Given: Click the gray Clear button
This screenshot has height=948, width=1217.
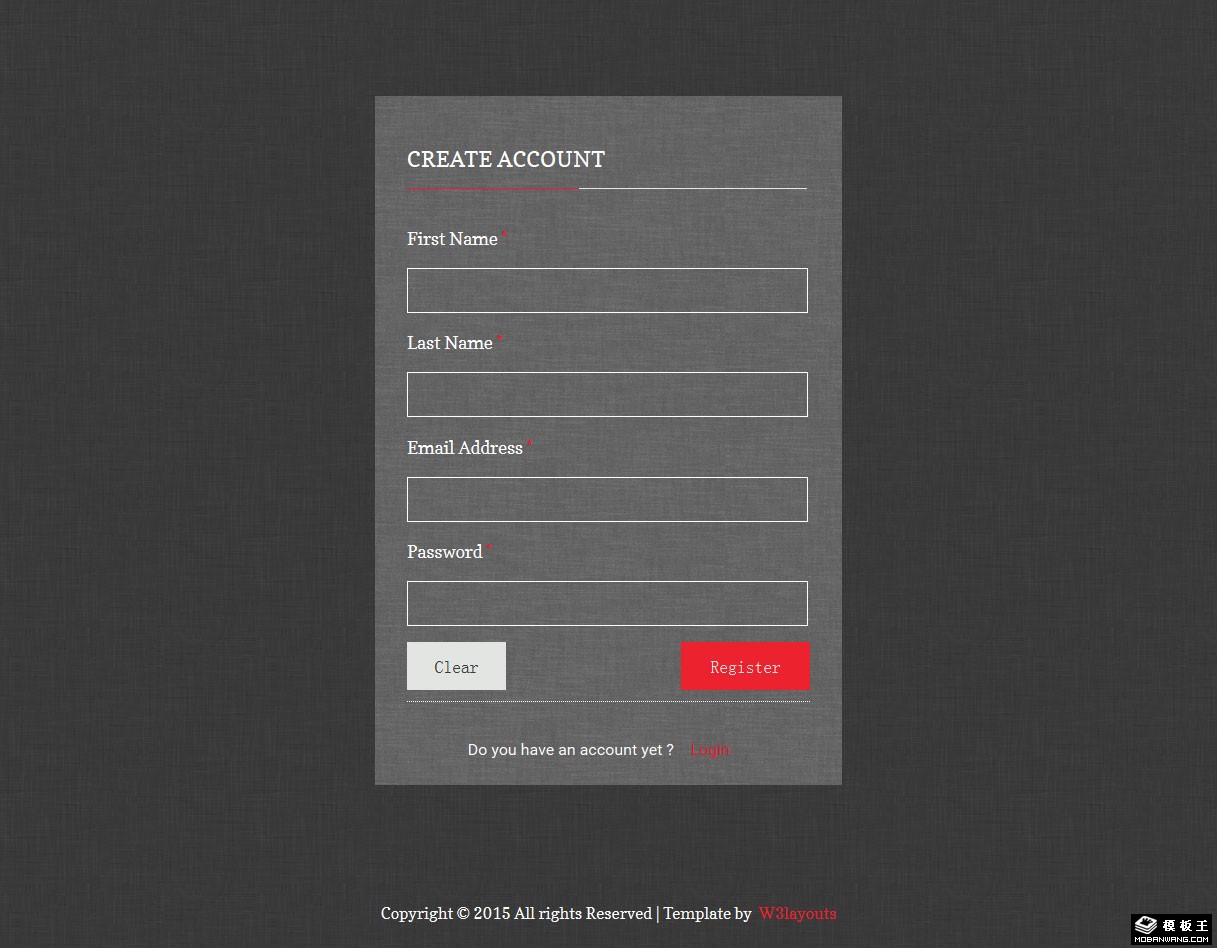Looking at the screenshot, I should tap(456, 666).
